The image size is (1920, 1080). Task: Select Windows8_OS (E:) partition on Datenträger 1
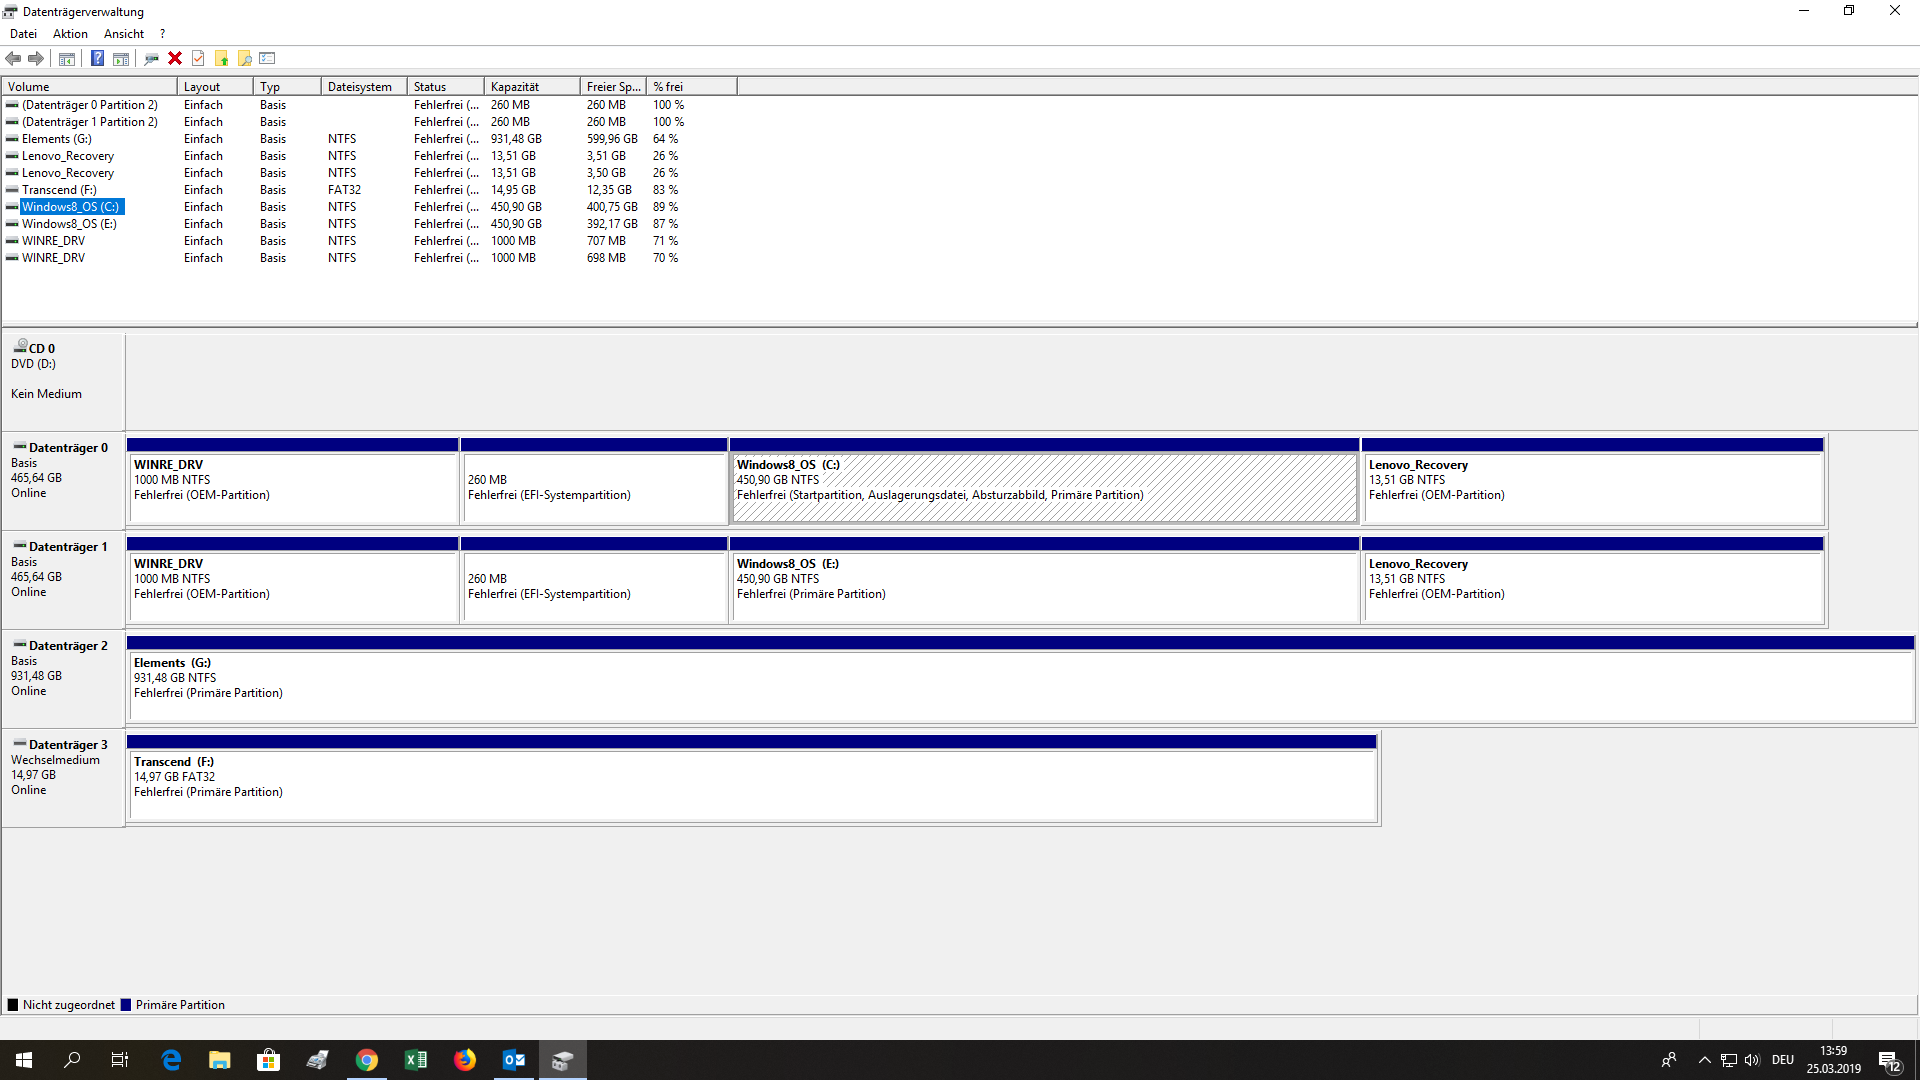[1044, 587]
